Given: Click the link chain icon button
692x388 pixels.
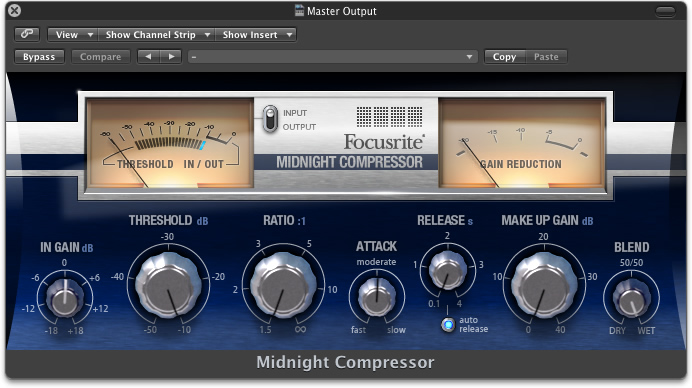Looking at the screenshot, I should point(27,34).
